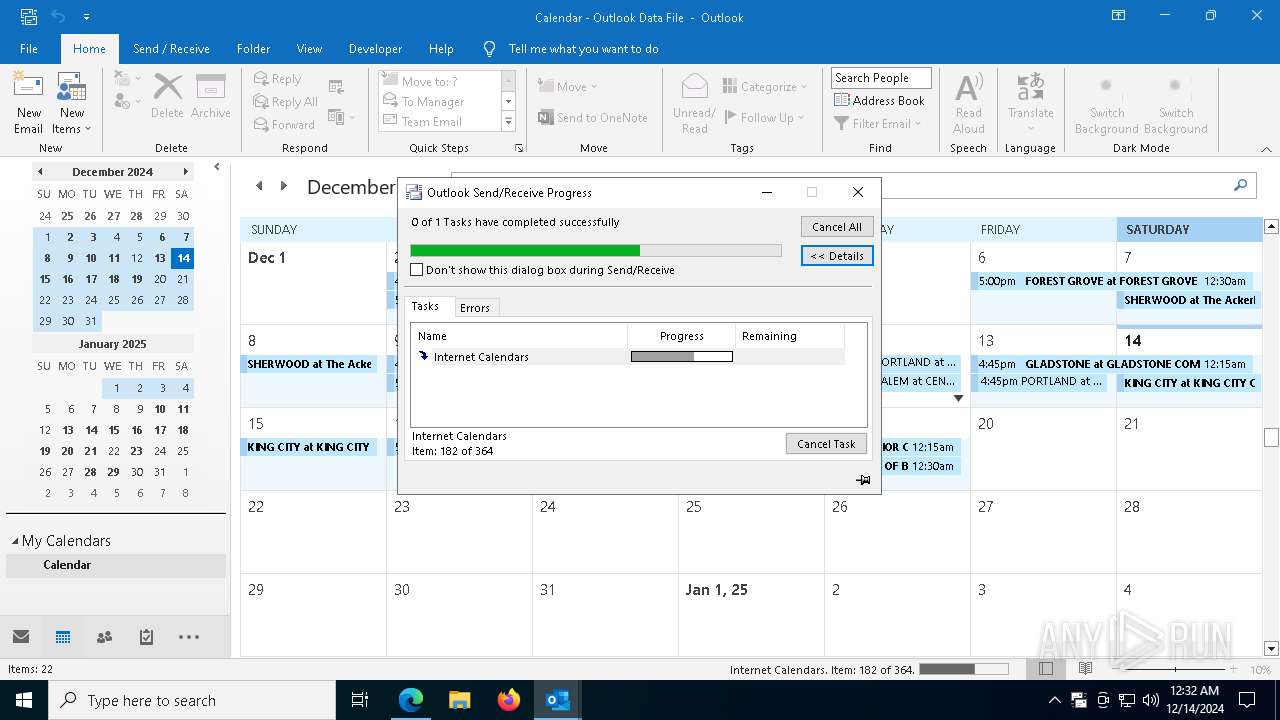Open the Follow Up dropdown
Image resolution: width=1280 pixels, height=720 pixels.
tap(765, 117)
